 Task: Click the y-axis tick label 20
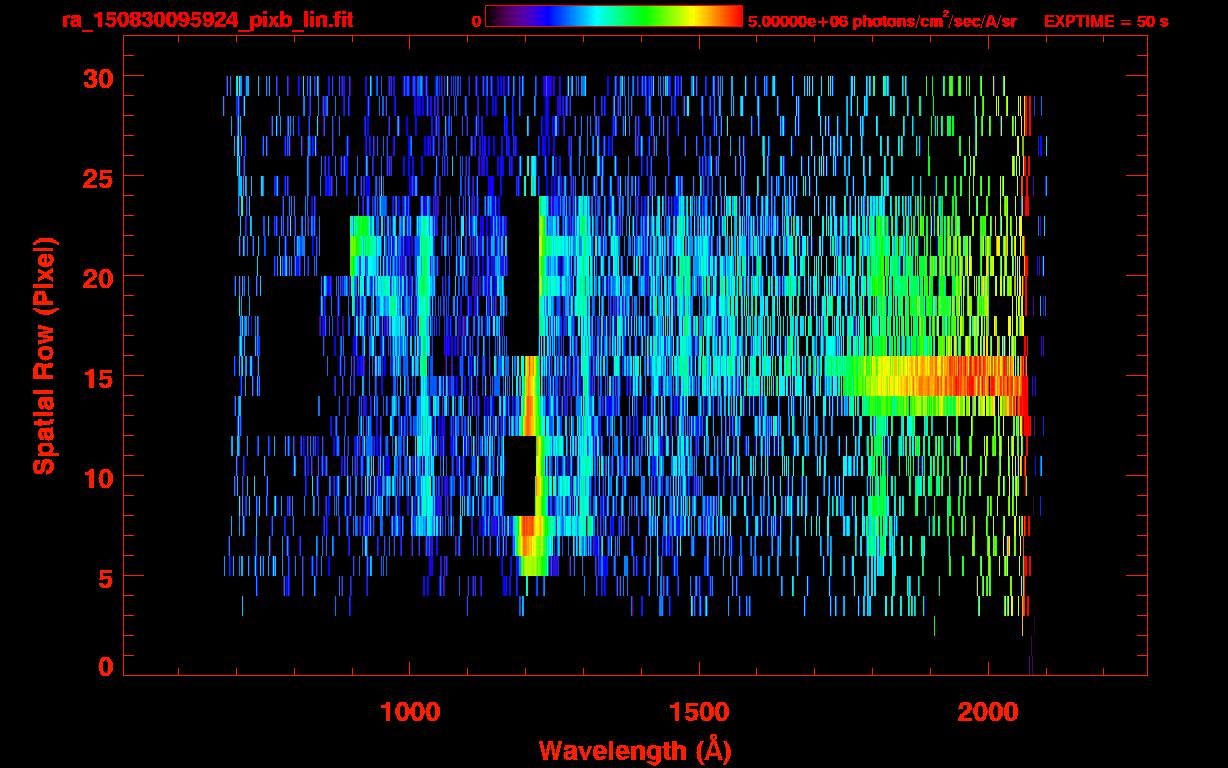click(97, 276)
